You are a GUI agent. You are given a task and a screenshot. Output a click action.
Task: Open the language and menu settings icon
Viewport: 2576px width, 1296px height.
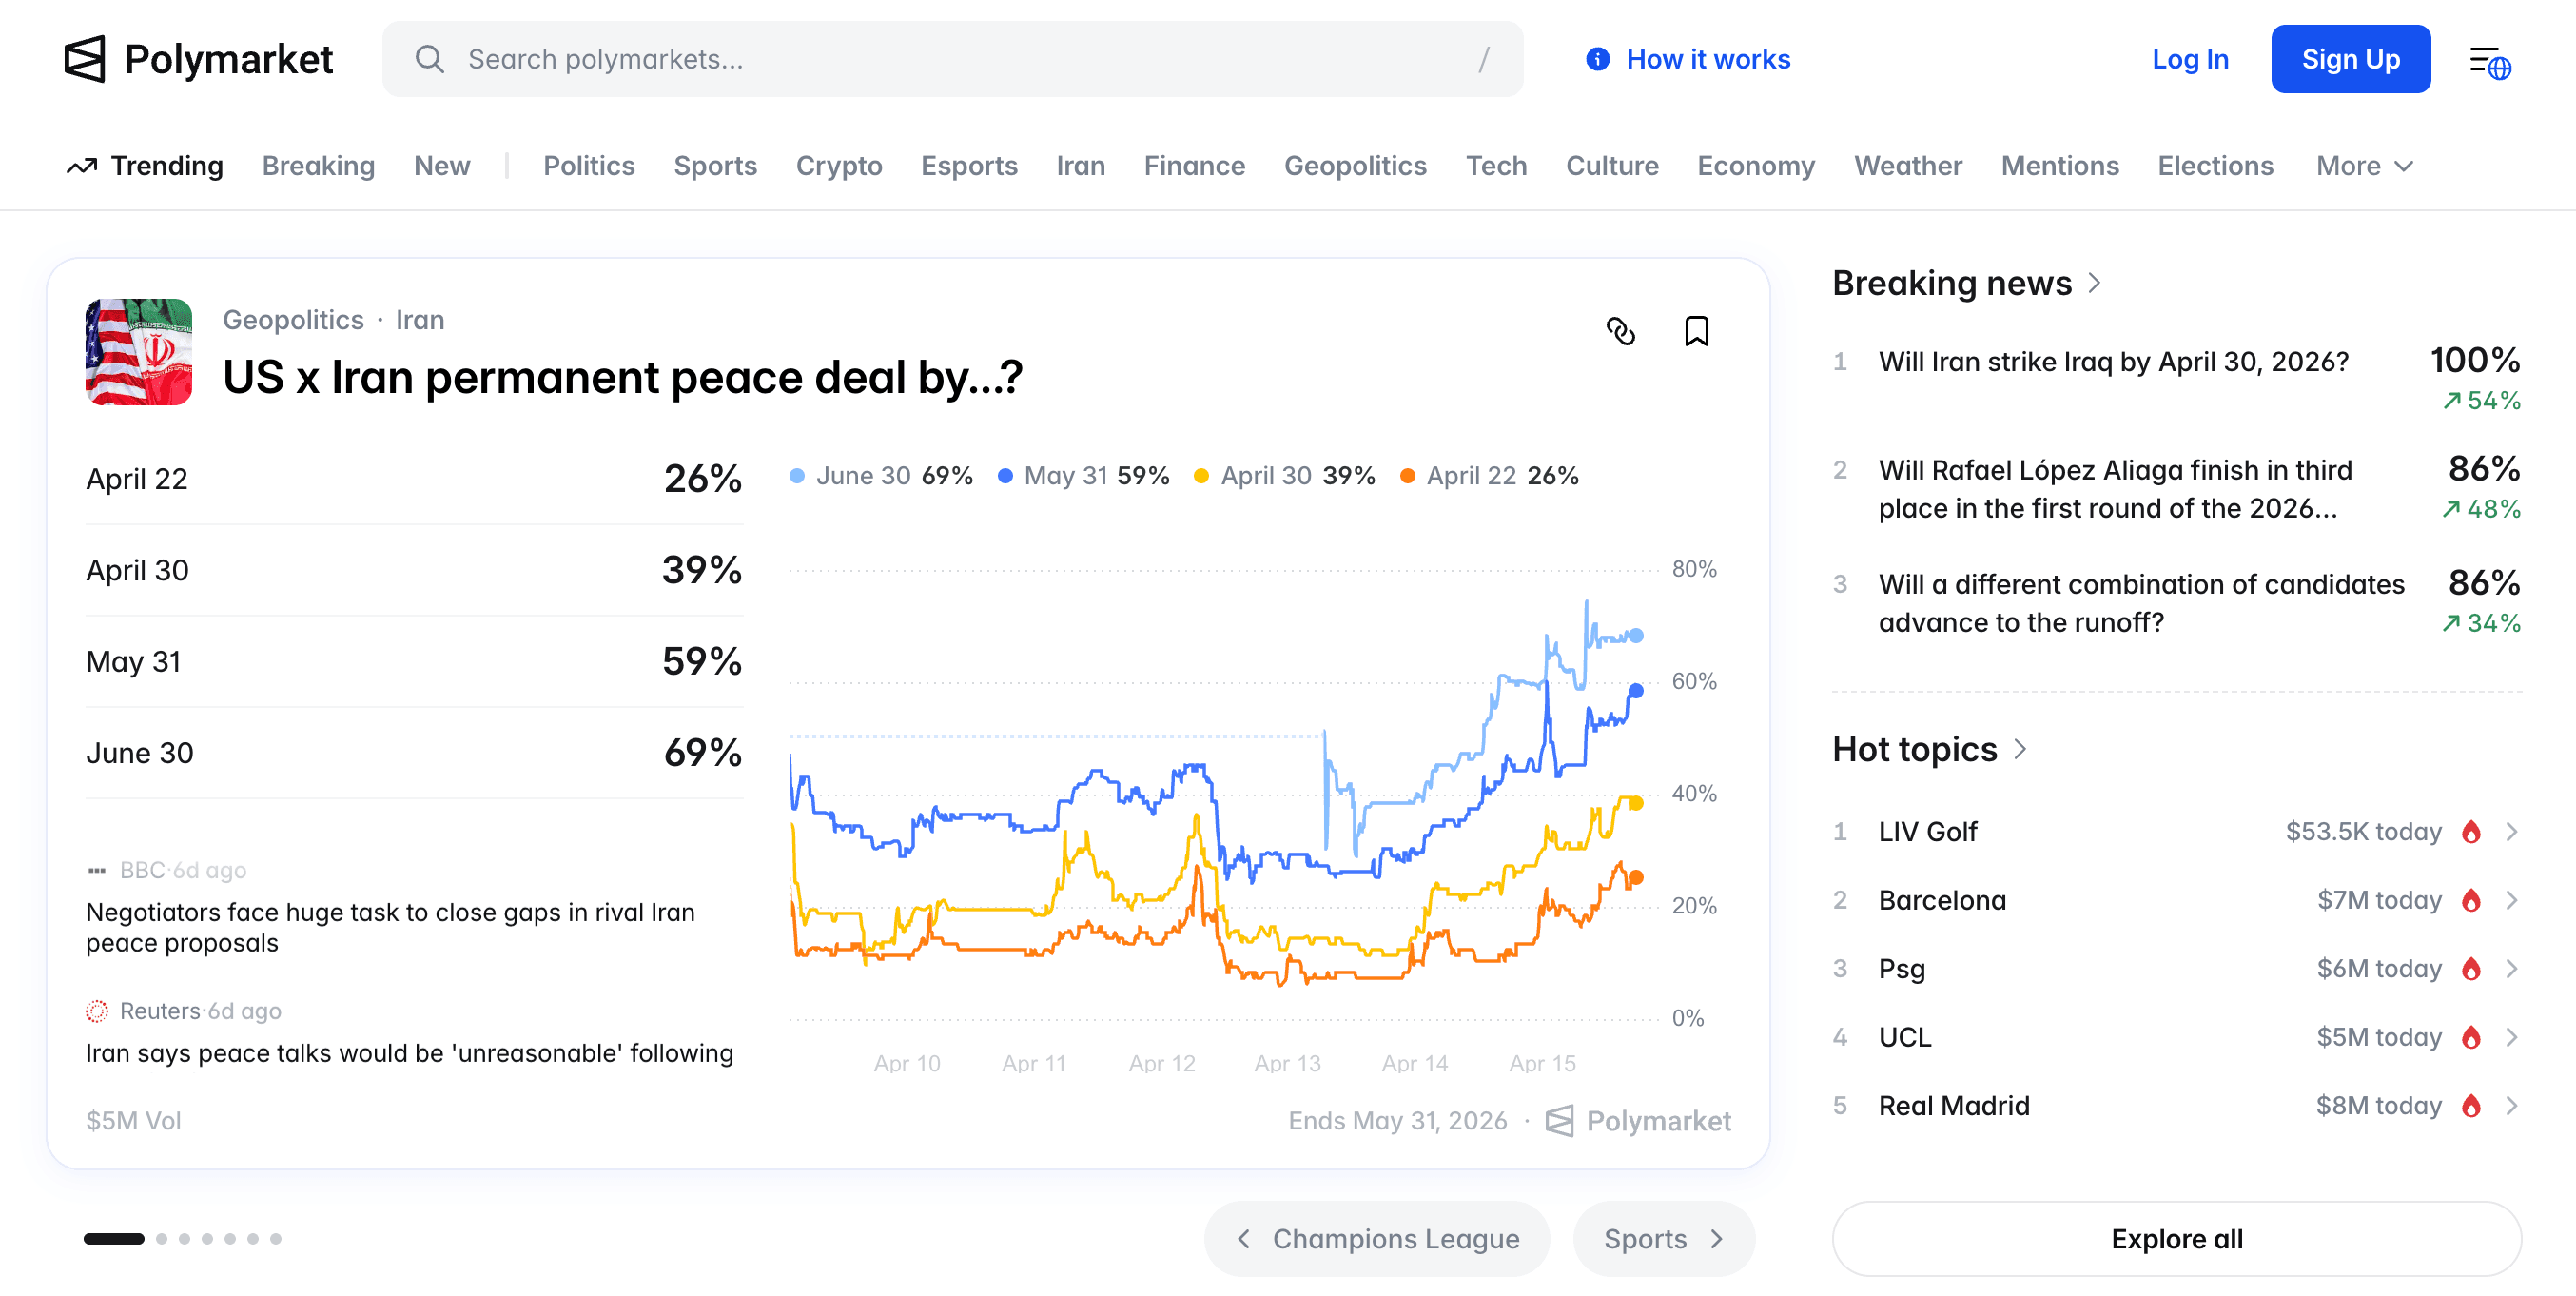coord(2489,62)
